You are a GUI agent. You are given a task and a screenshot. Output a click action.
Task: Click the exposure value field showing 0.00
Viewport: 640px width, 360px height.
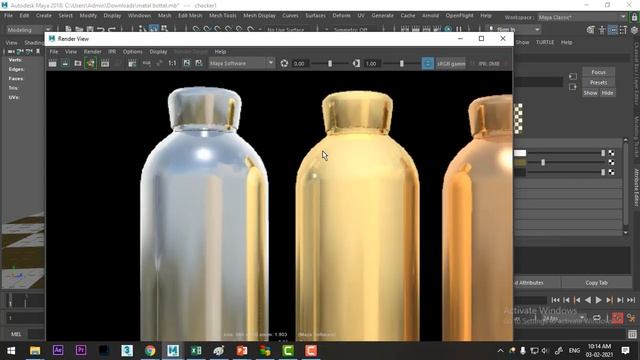point(300,64)
